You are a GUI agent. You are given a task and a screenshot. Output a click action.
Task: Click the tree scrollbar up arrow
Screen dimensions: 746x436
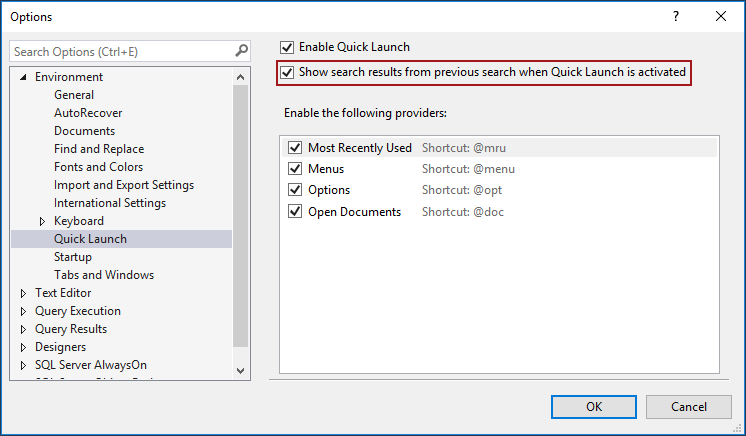click(x=241, y=77)
